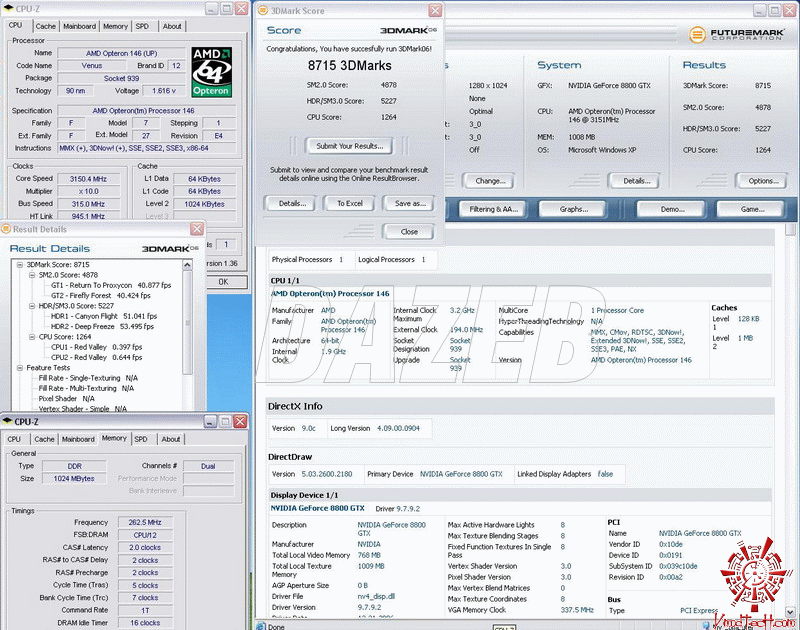
Task: Export results with To Excel button
Action: pyautogui.click(x=350, y=204)
